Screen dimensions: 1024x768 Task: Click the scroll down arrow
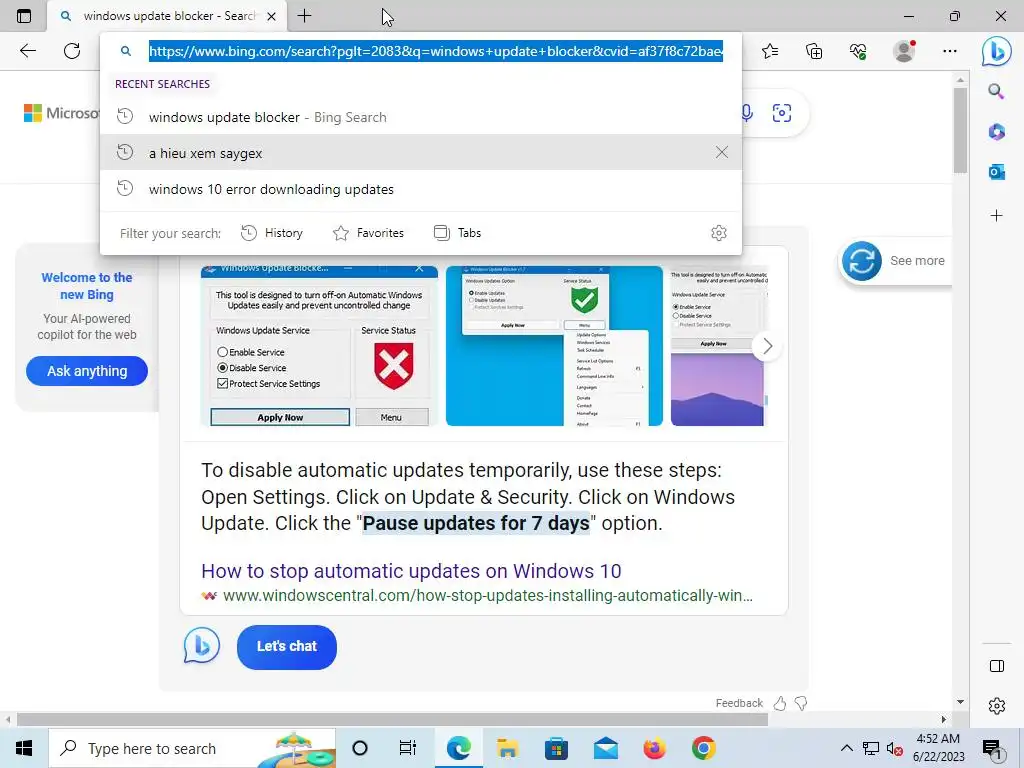960,703
